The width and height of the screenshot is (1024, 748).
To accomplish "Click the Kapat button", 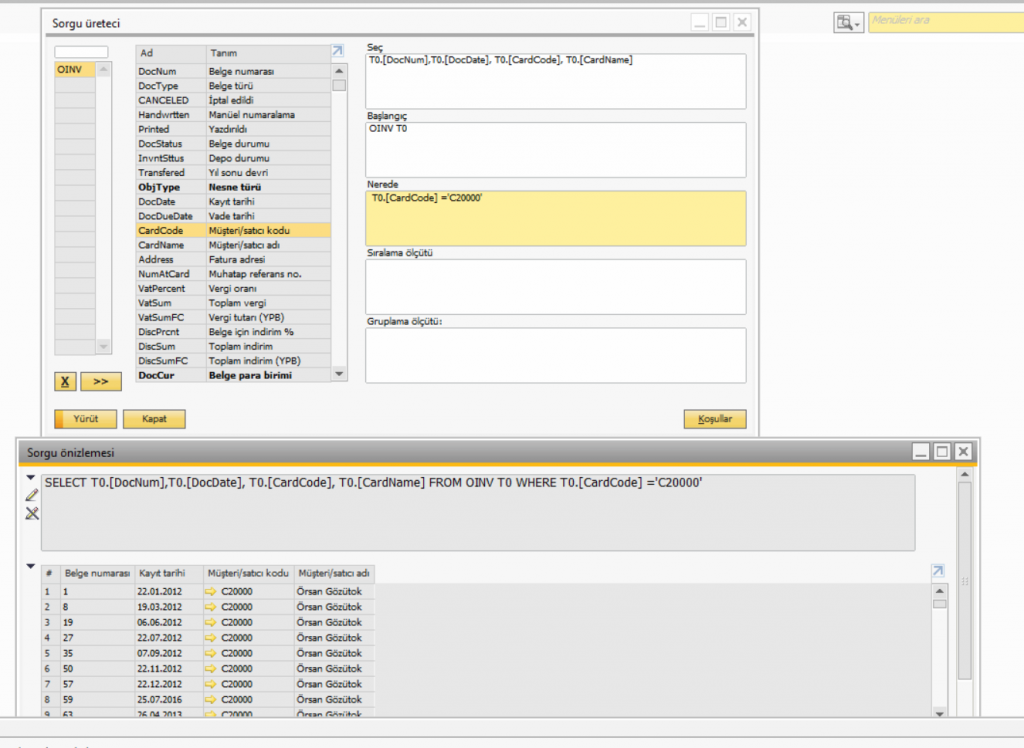I will tap(154, 419).
